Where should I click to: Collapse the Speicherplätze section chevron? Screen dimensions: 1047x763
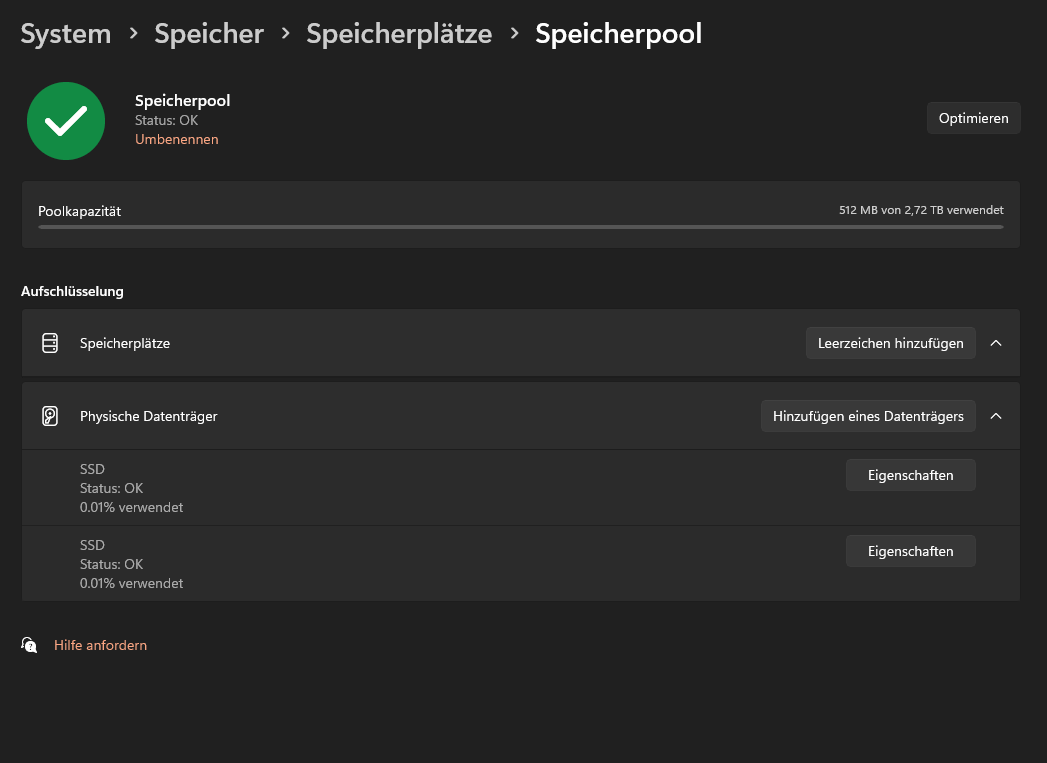tap(996, 343)
